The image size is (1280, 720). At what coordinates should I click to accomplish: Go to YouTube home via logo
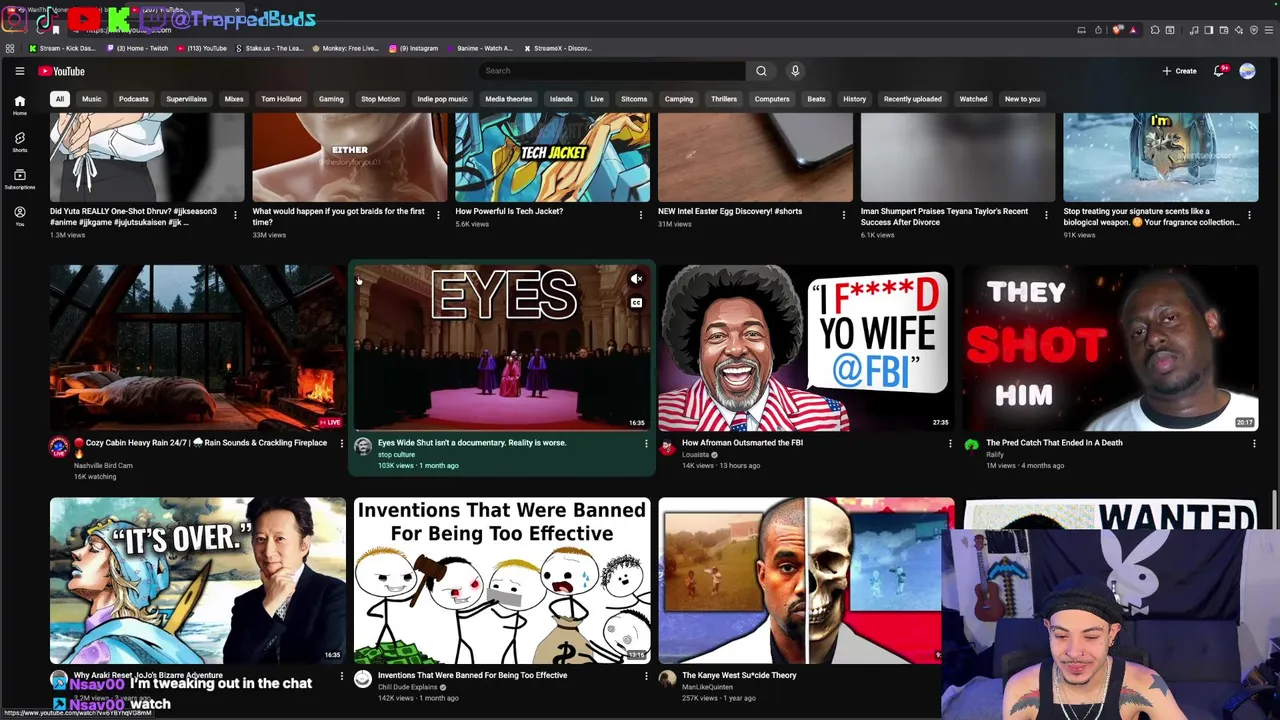tap(61, 71)
